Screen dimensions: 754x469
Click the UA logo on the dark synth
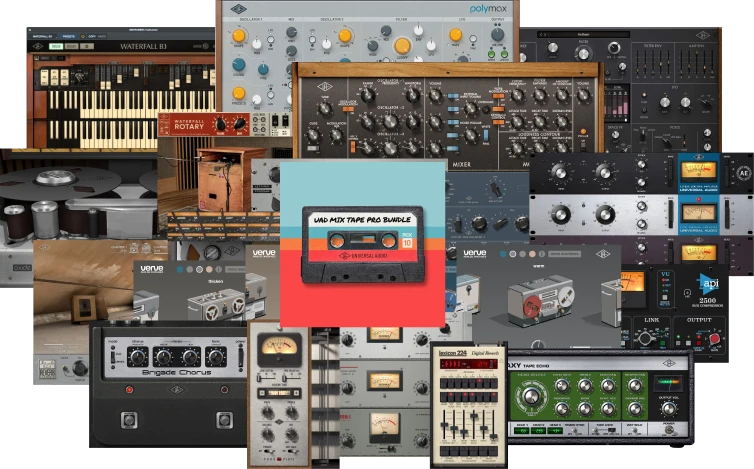pos(703,36)
